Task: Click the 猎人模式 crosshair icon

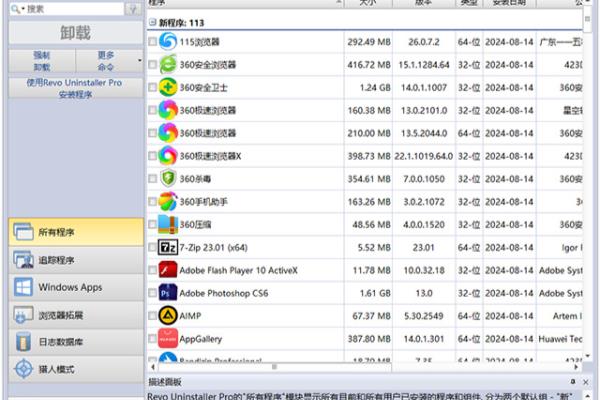Action: (x=23, y=369)
